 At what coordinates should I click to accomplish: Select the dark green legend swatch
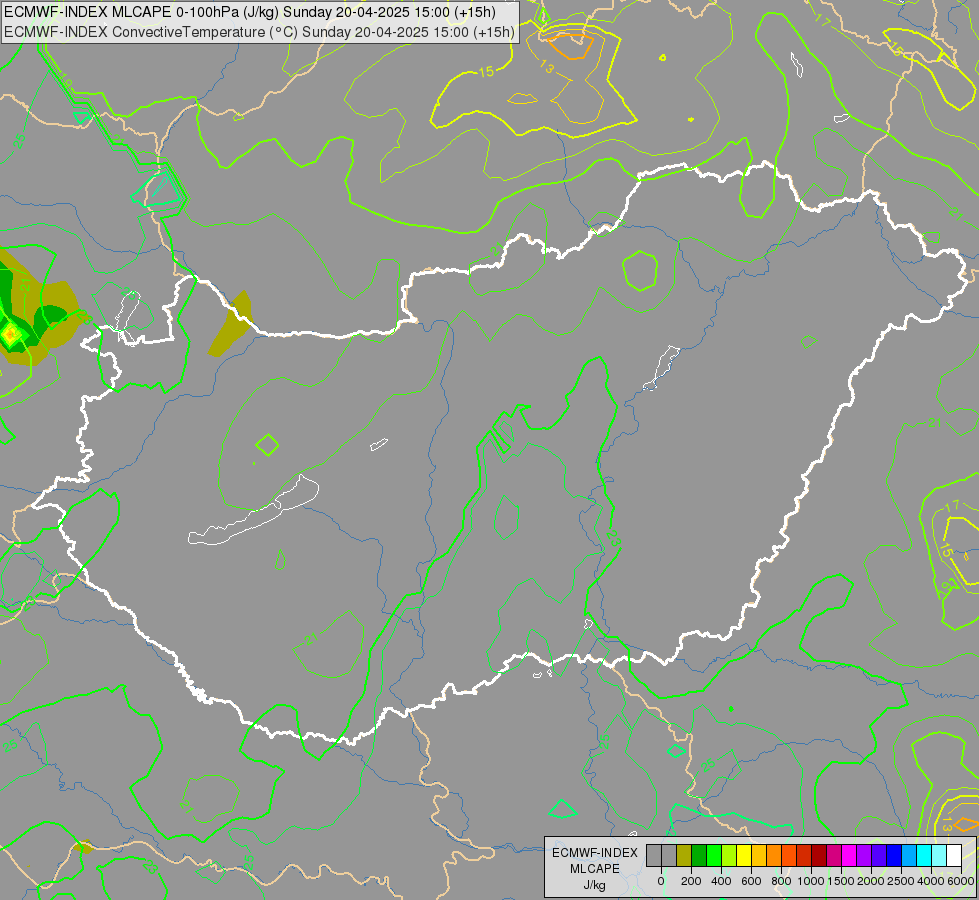pos(699,855)
